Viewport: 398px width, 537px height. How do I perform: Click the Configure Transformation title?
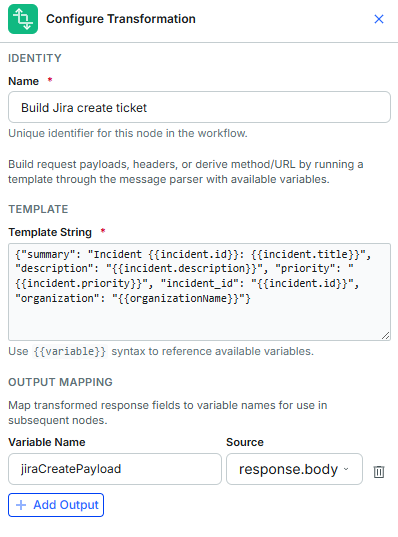tap(121, 19)
